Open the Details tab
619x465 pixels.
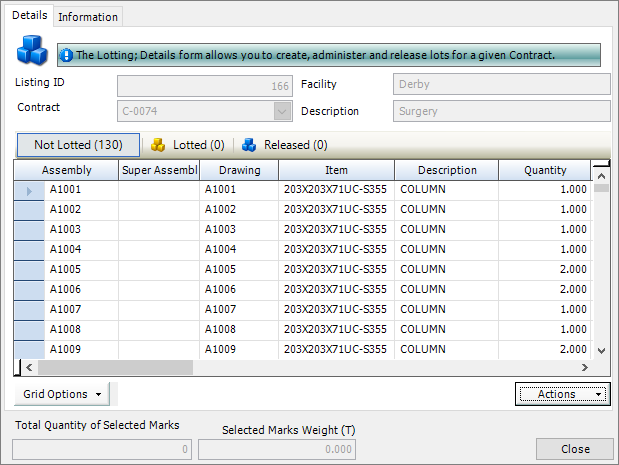click(29, 16)
